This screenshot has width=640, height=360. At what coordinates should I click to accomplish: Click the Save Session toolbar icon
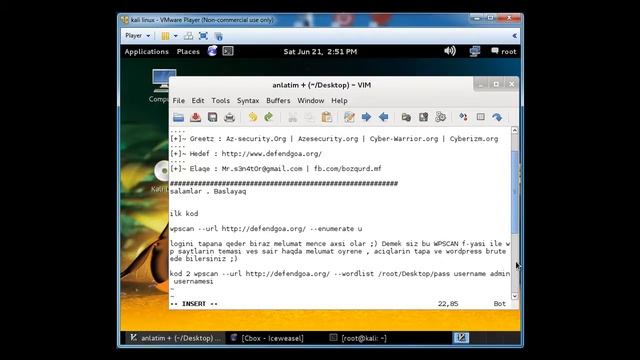click(x=423, y=118)
